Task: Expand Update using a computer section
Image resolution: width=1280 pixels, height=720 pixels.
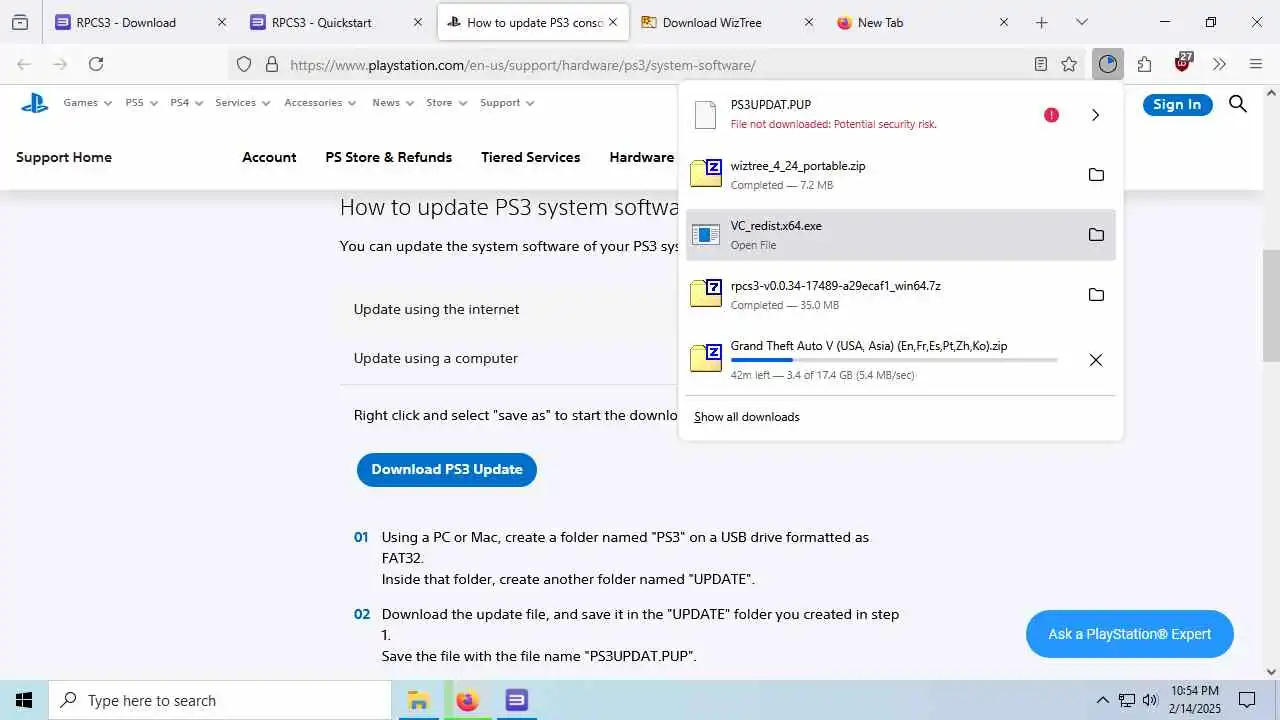Action: [x=435, y=358]
